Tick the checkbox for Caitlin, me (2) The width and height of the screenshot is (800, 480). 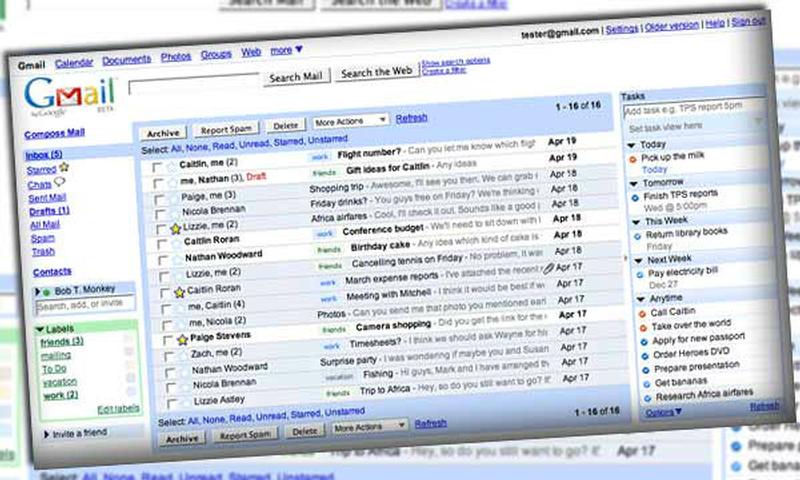pyautogui.click(x=157, y=167)
